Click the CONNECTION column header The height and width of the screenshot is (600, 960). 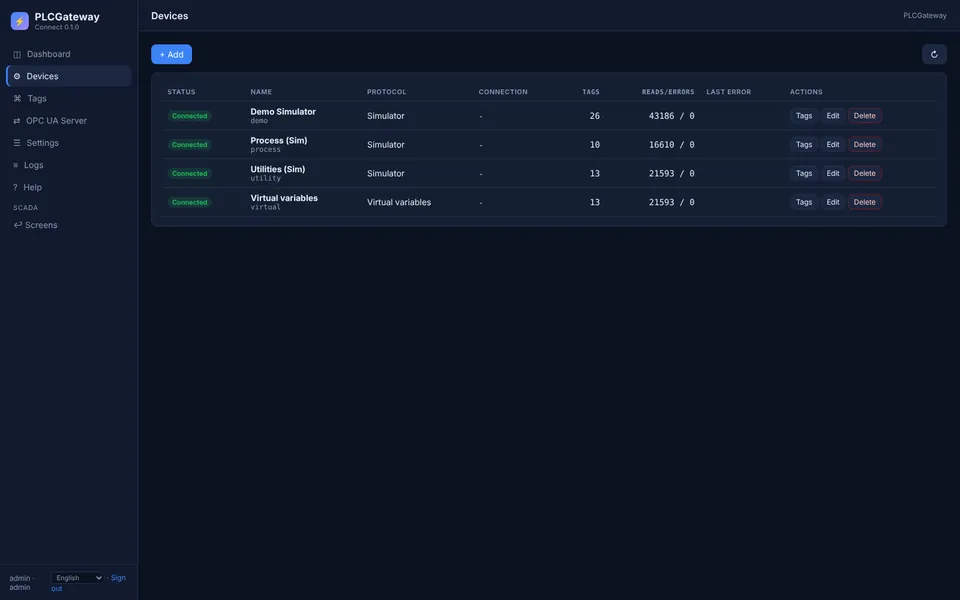pos(503,92)
